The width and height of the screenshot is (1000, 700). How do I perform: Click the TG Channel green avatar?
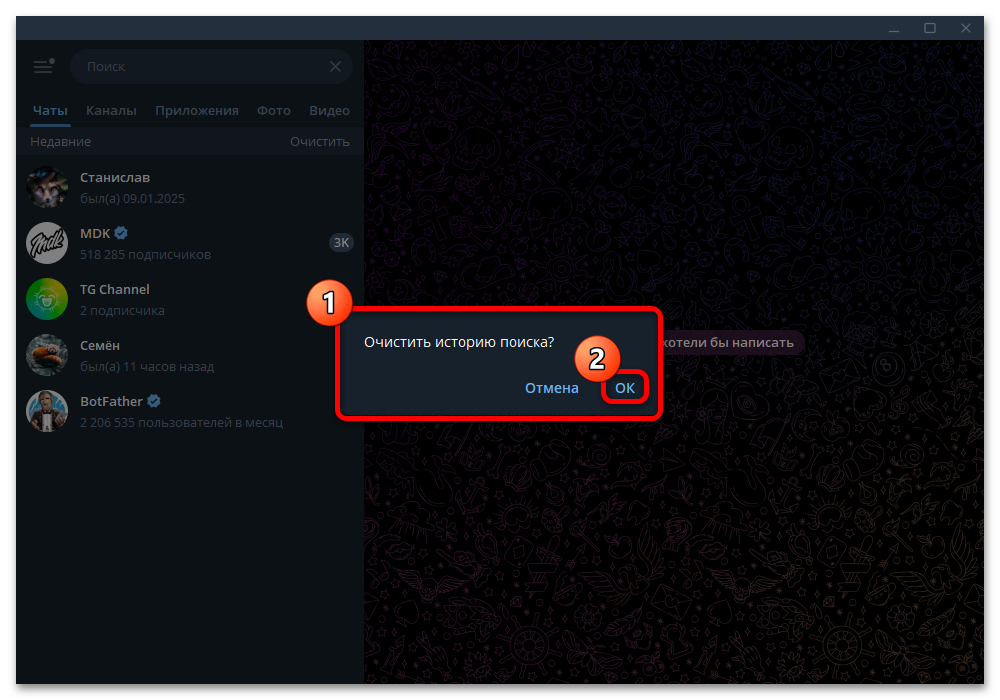point(47,299)
